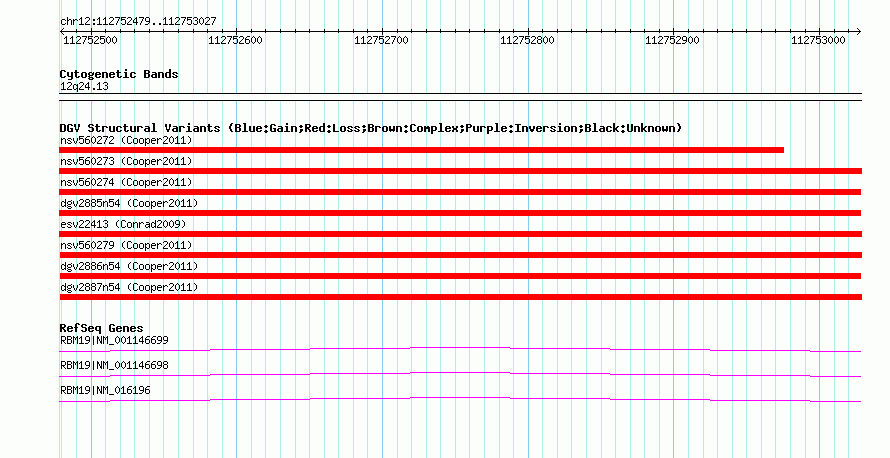Click the Cytogenetic Bands track title
This screenshot has width=890, height=458.
point(119,74)
